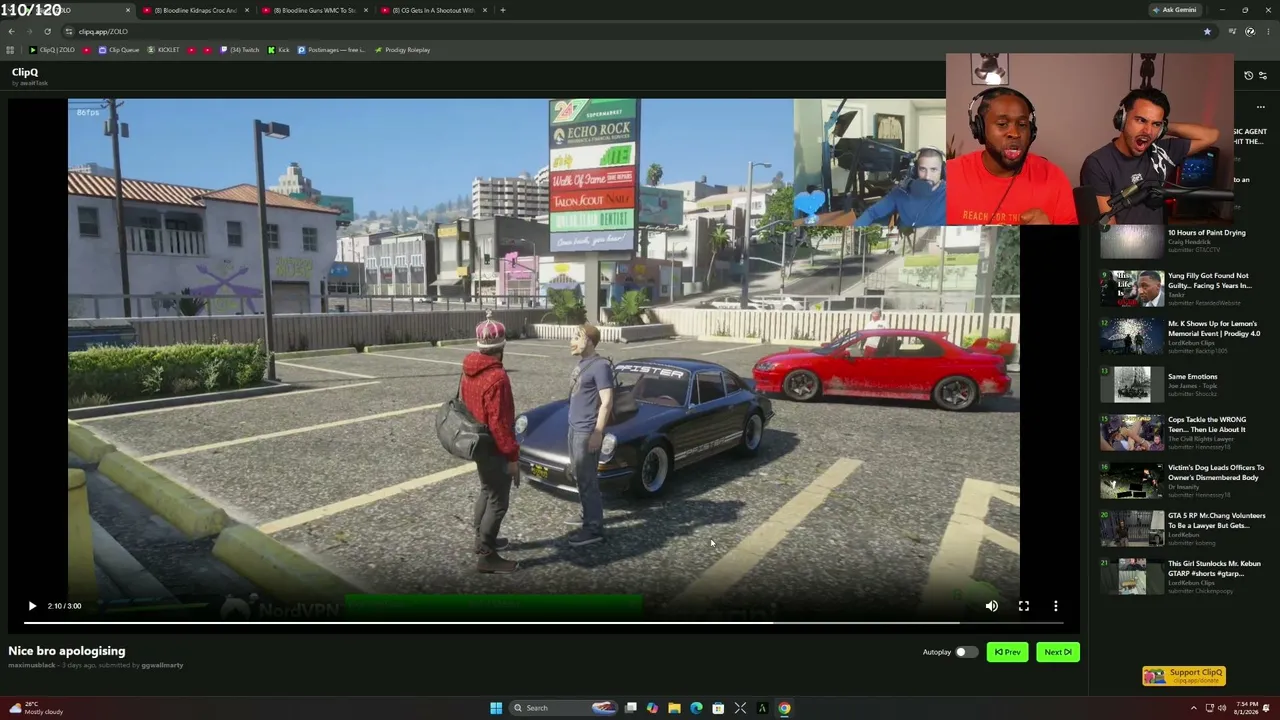Viewport: 1280px width, 720px height.
Task: Select 'This Girl Stunlocks Mr. Kebun' clip thumbnail
Action: point(1131,577)
